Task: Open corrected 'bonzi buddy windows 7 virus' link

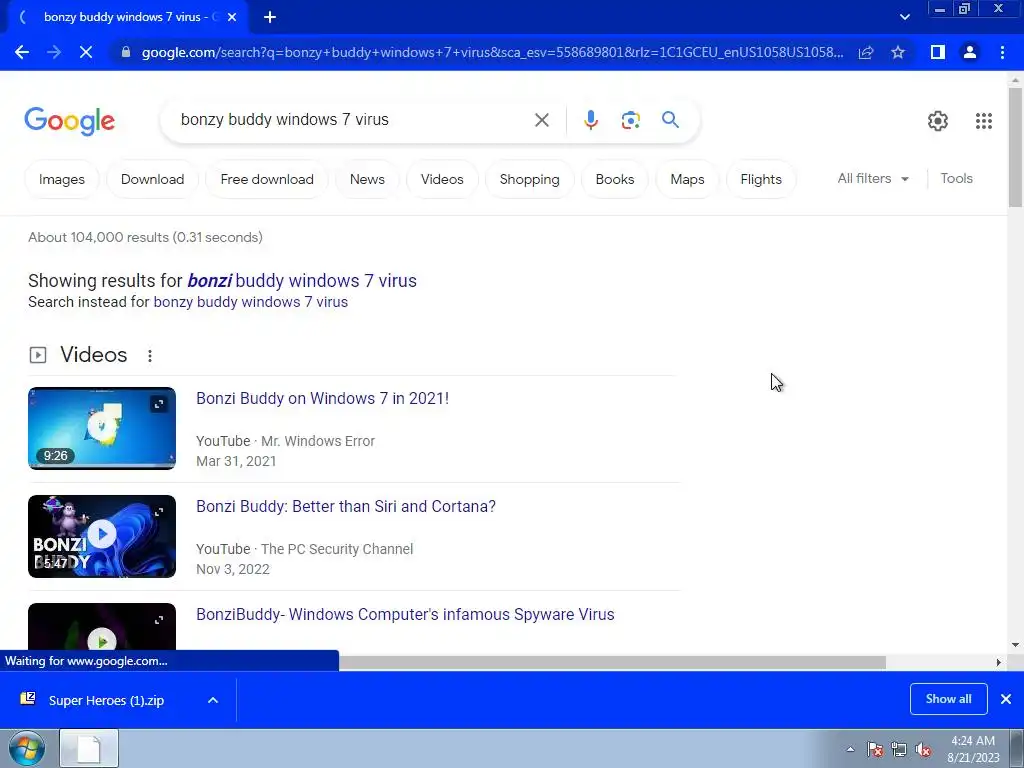Action: (x=302, y=281)
